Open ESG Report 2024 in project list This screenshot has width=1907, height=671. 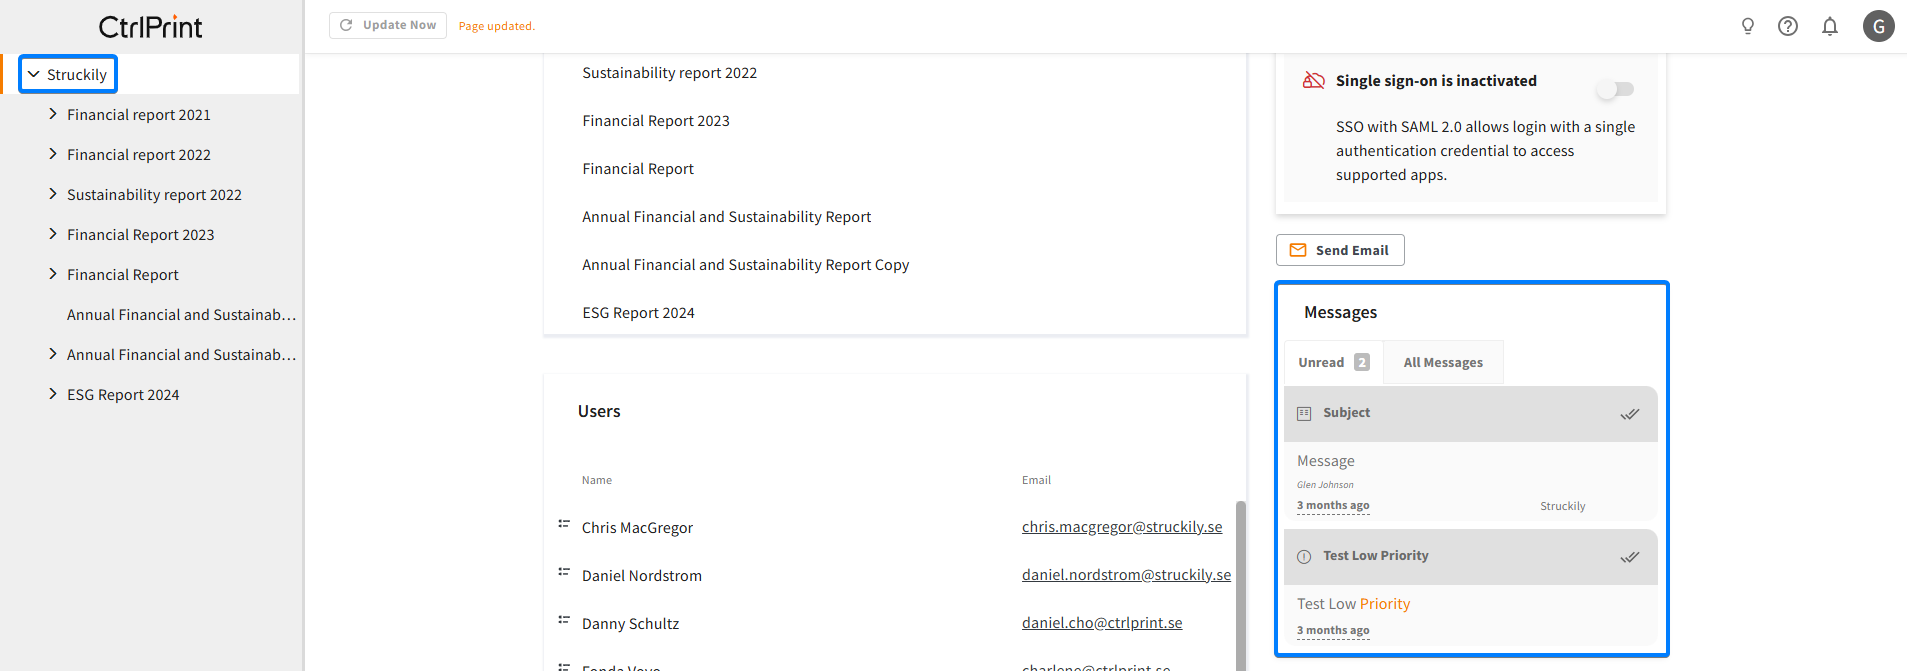(639, 313)
